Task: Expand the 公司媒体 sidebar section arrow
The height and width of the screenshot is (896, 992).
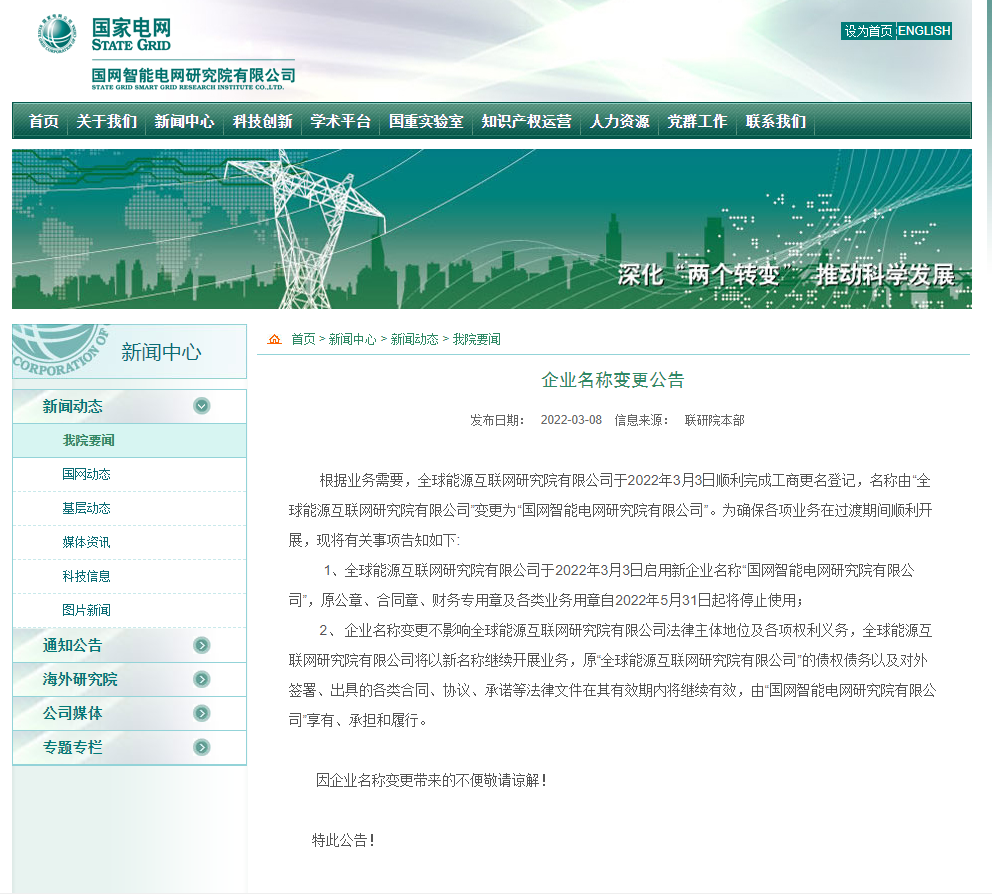Action: point(202,713)
